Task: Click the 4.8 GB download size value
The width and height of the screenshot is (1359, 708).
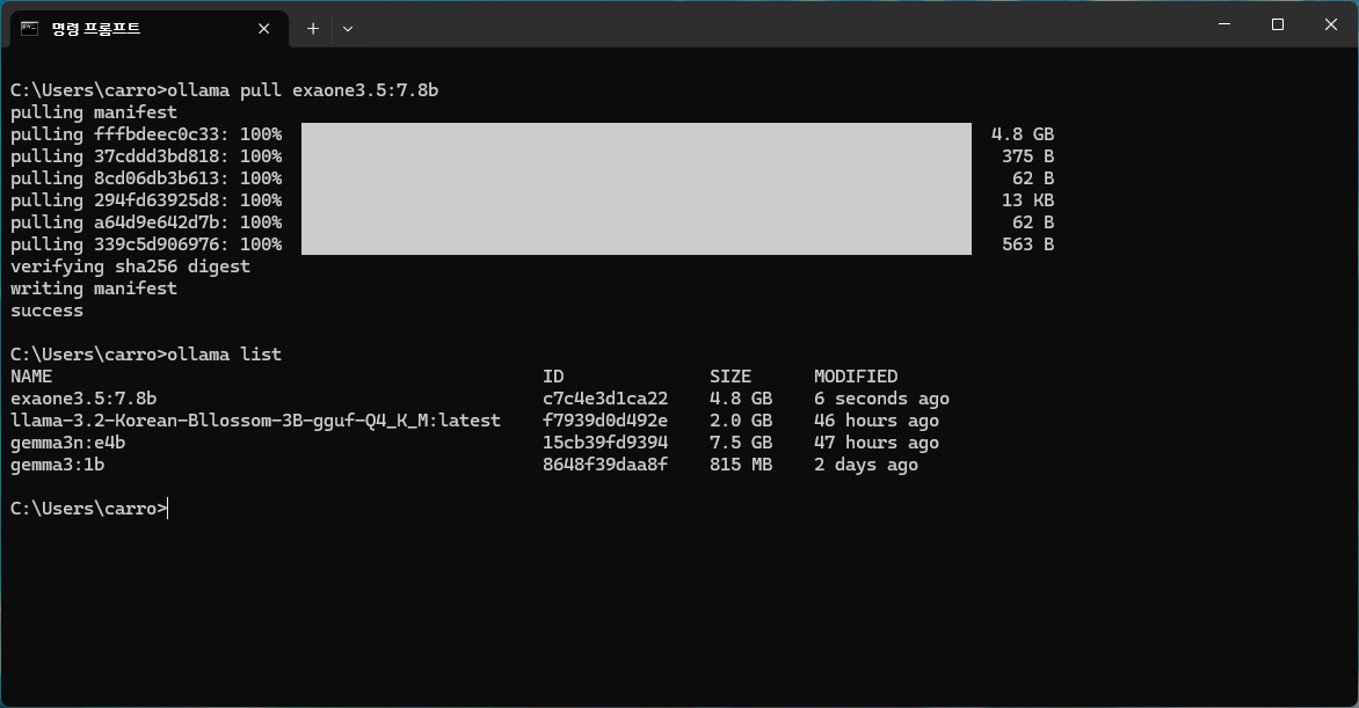Action: [1023, 134]
